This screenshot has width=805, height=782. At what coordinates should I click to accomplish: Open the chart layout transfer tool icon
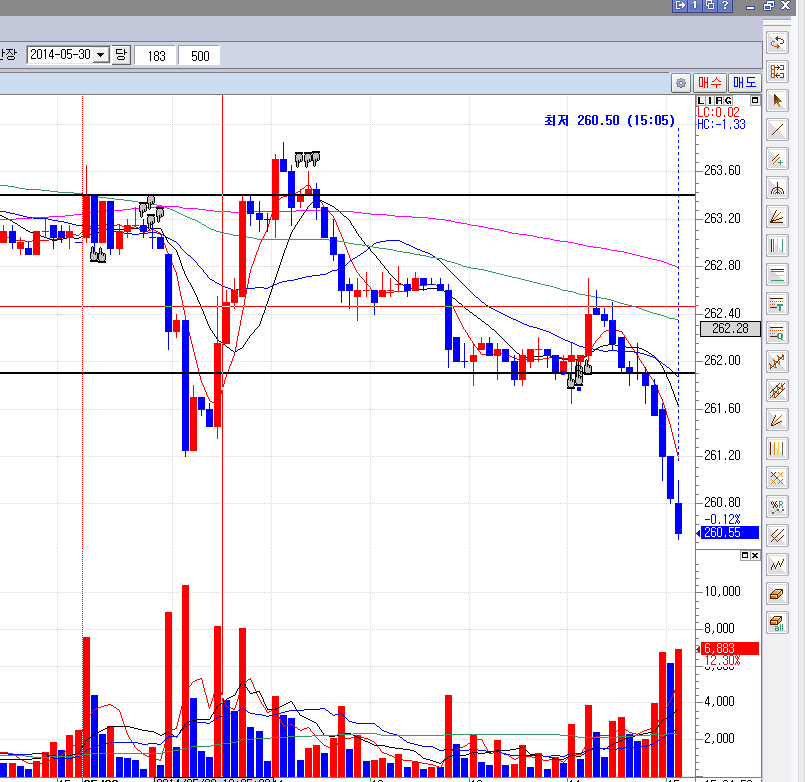click(x=777, y=71)
